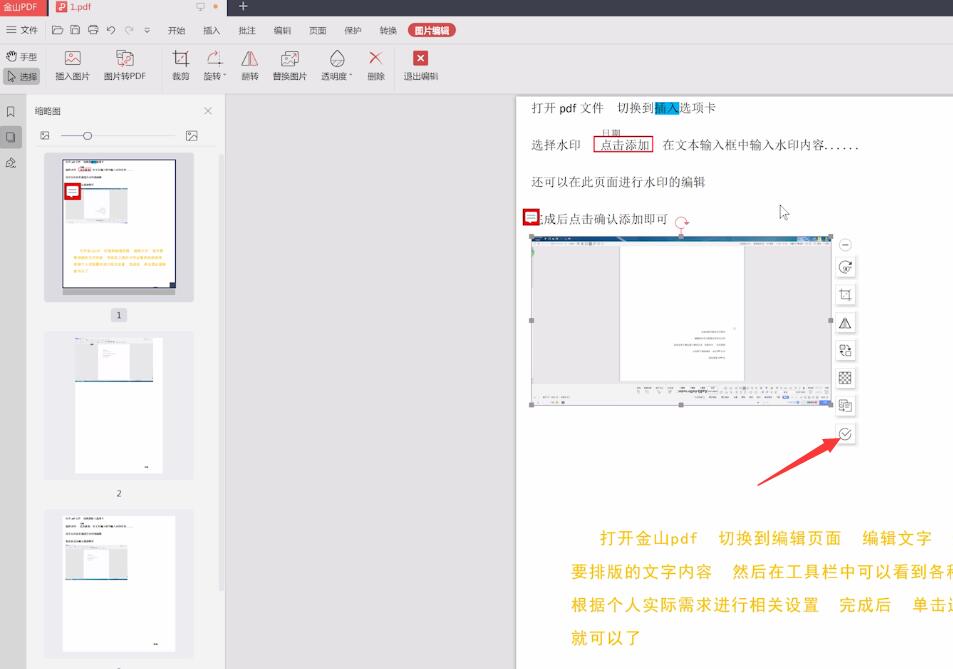953x669 pixels.
Task: Activate the 选择 select tool
Action: 22,77
